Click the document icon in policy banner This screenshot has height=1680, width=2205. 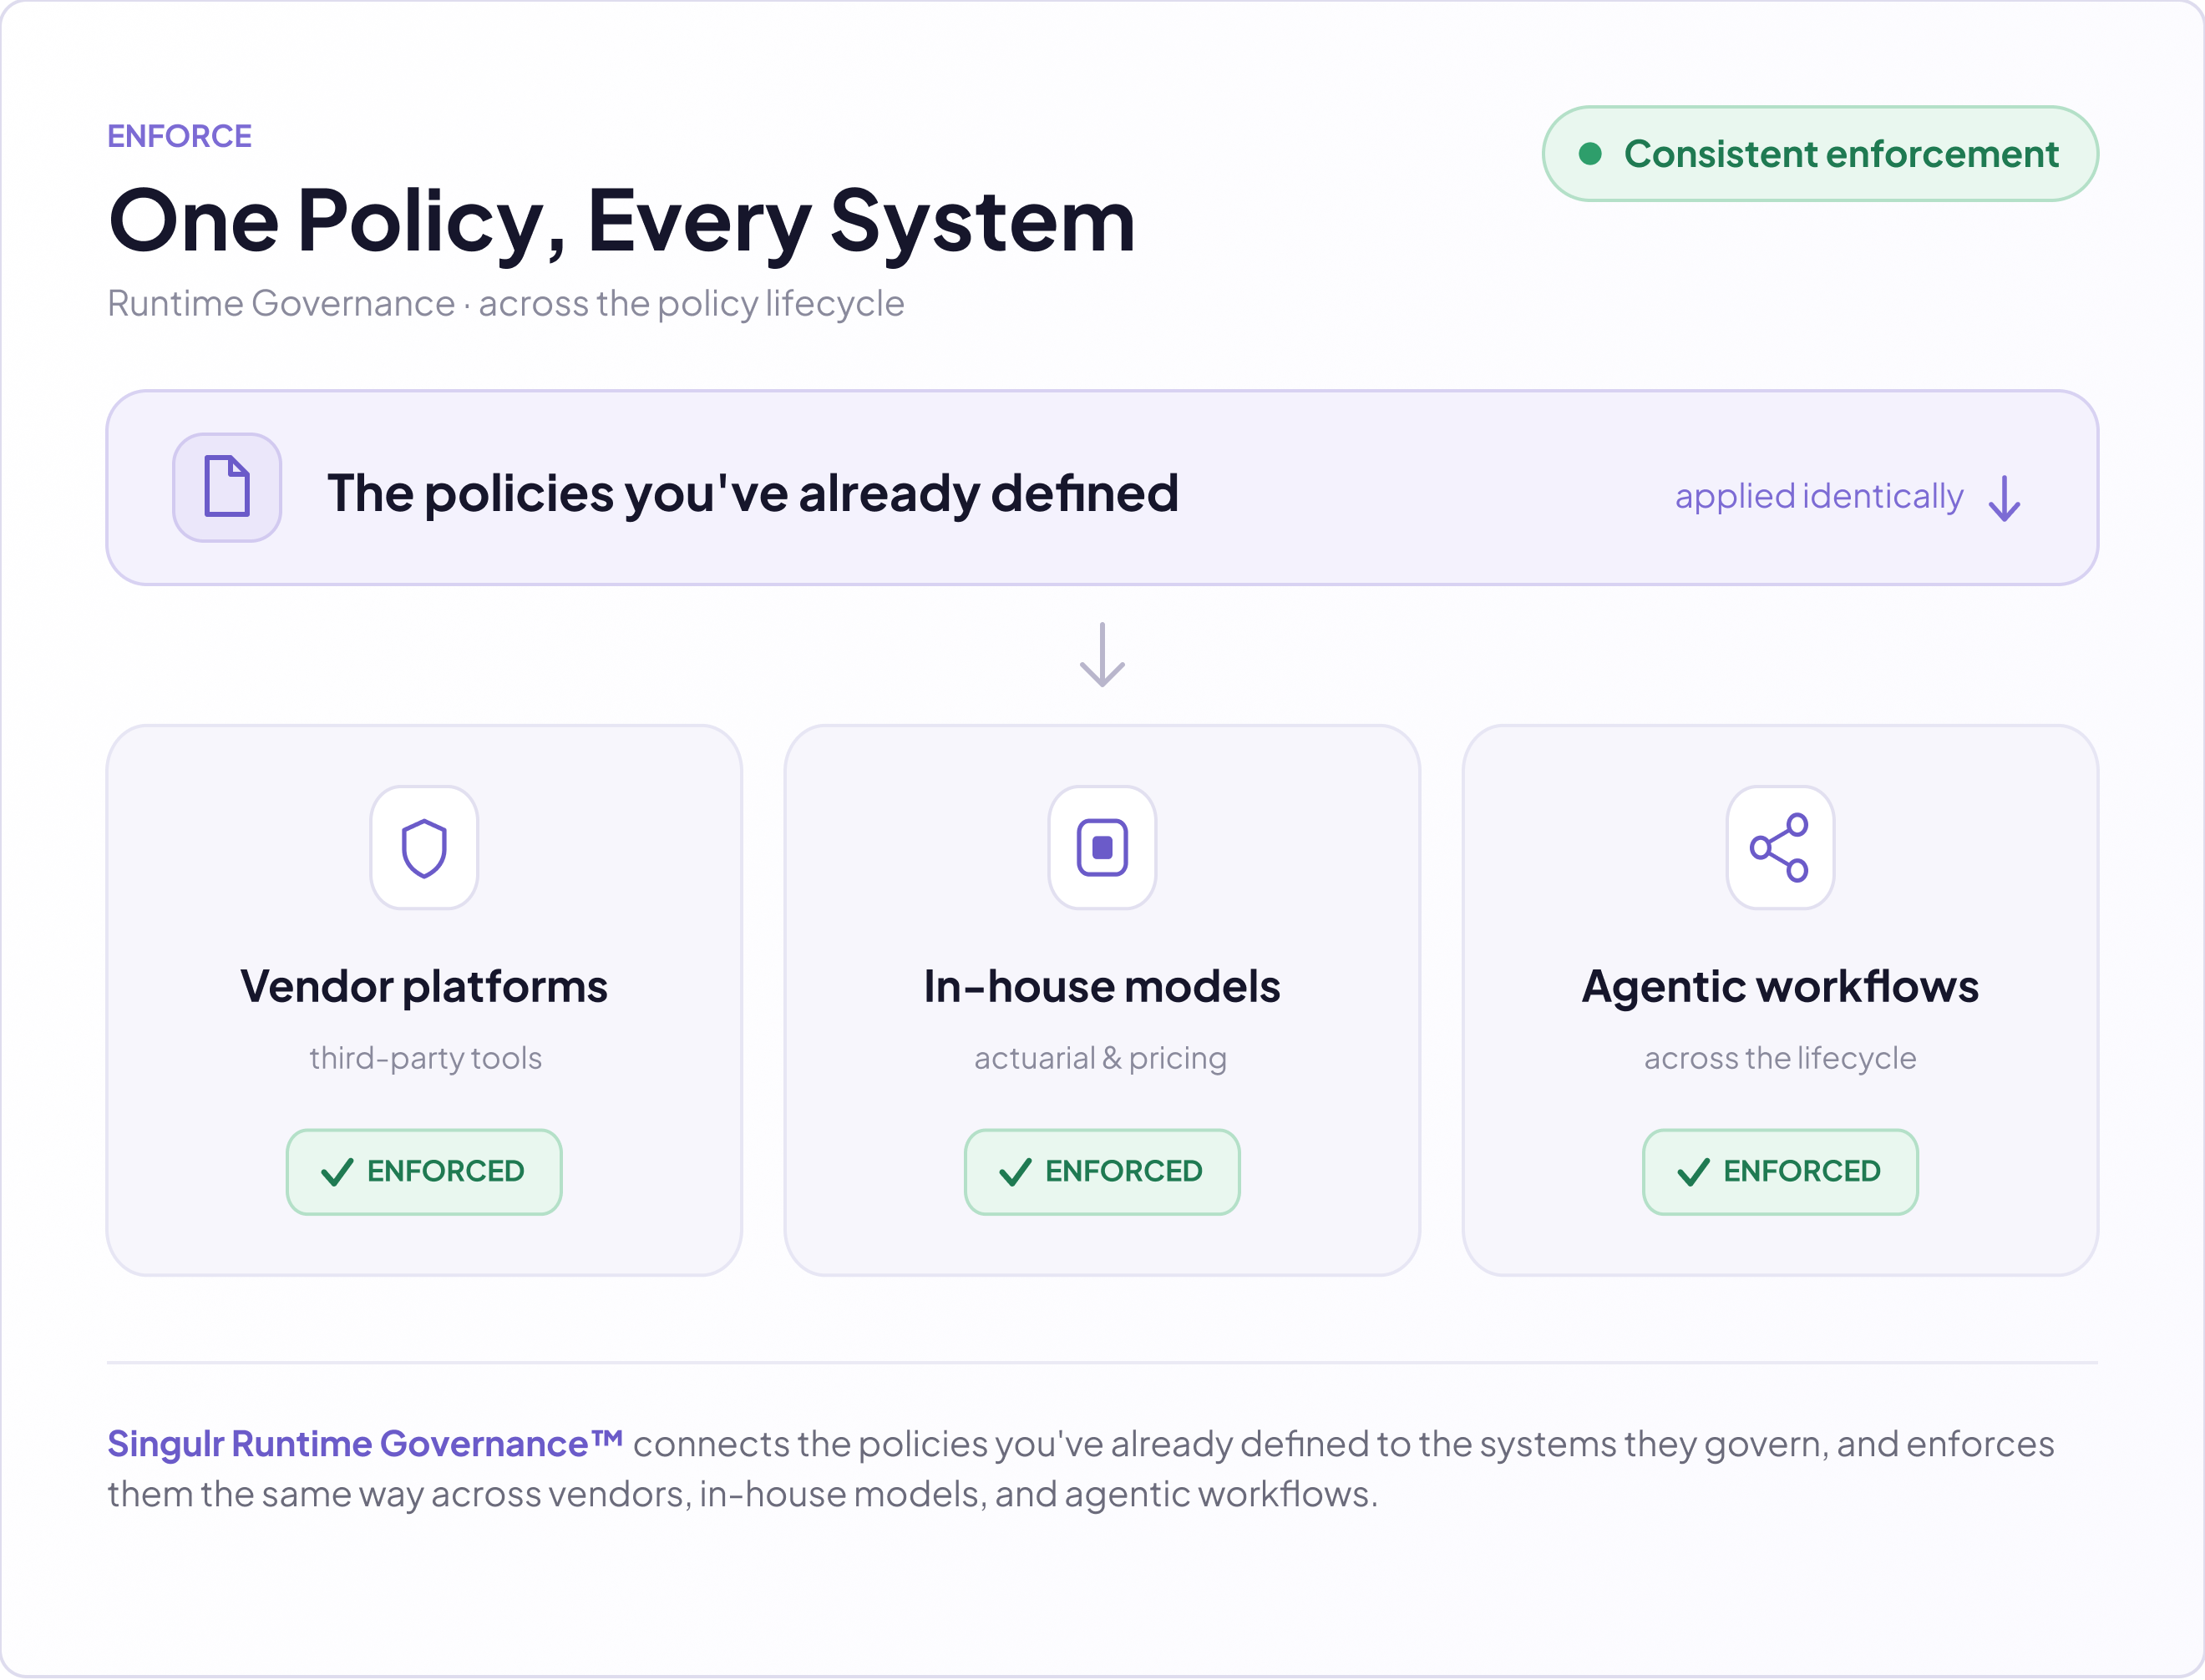tap(227, 487)
